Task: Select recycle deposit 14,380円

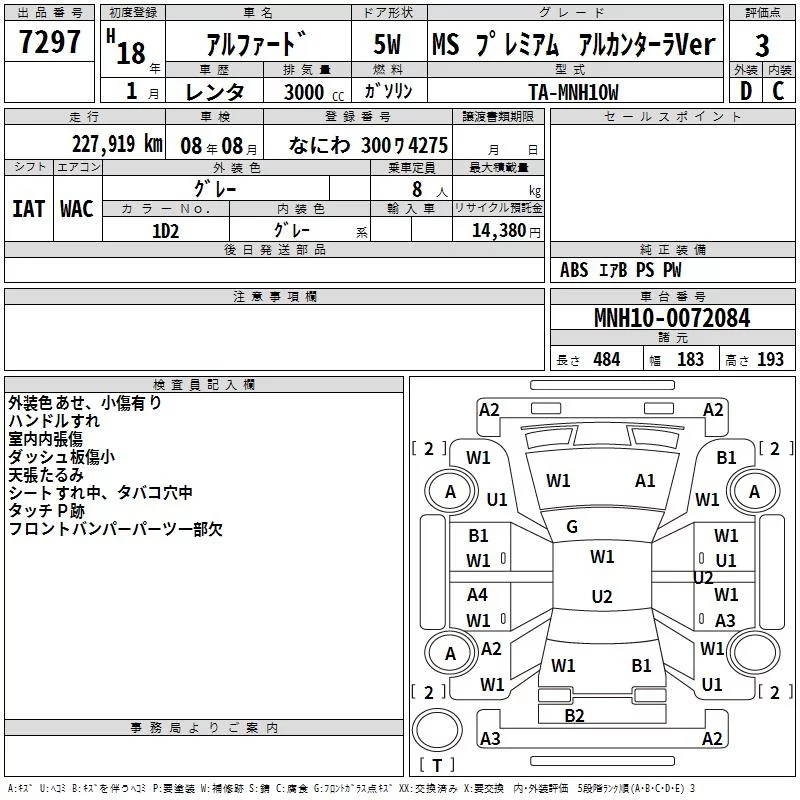Action: click(x=506, y=231)
